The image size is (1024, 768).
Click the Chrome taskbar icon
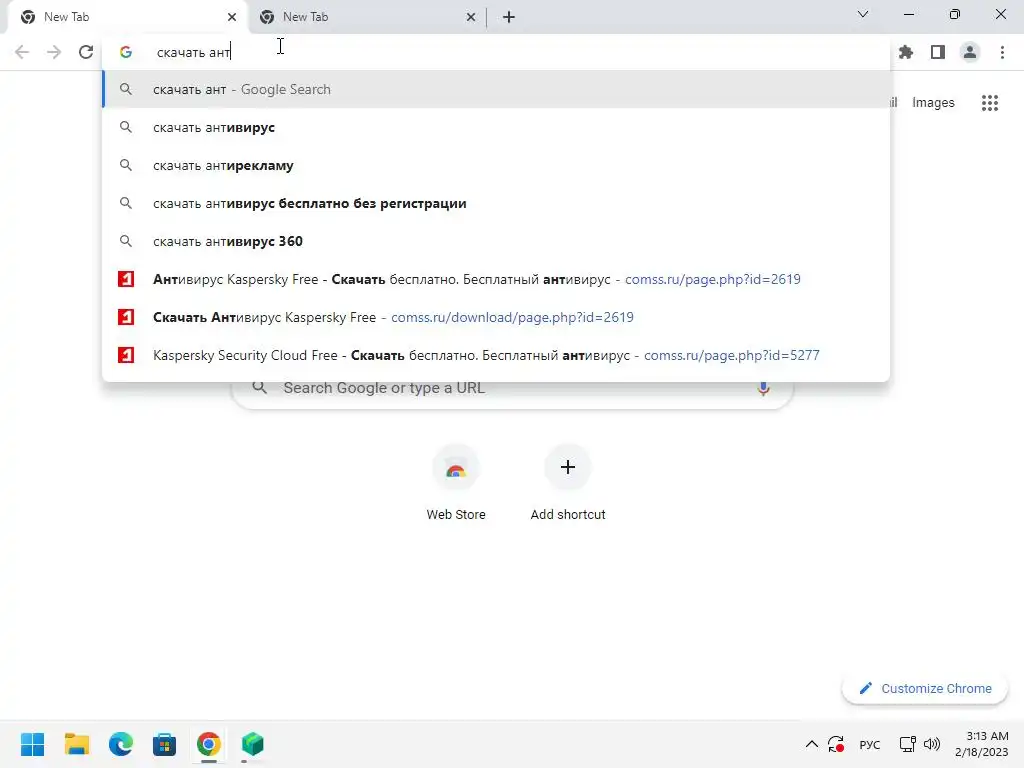coord(208,744)
